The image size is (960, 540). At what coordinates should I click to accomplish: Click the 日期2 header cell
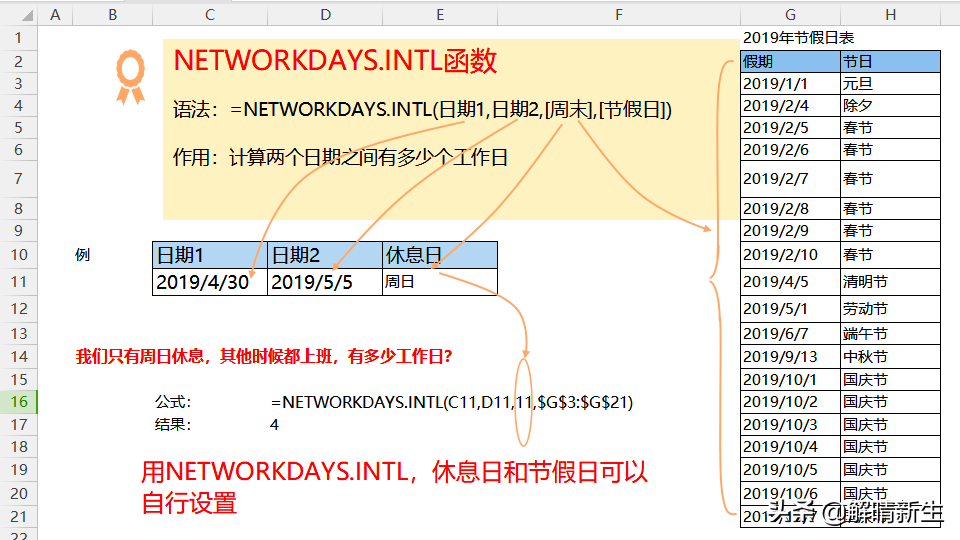[x=325, y=255]
